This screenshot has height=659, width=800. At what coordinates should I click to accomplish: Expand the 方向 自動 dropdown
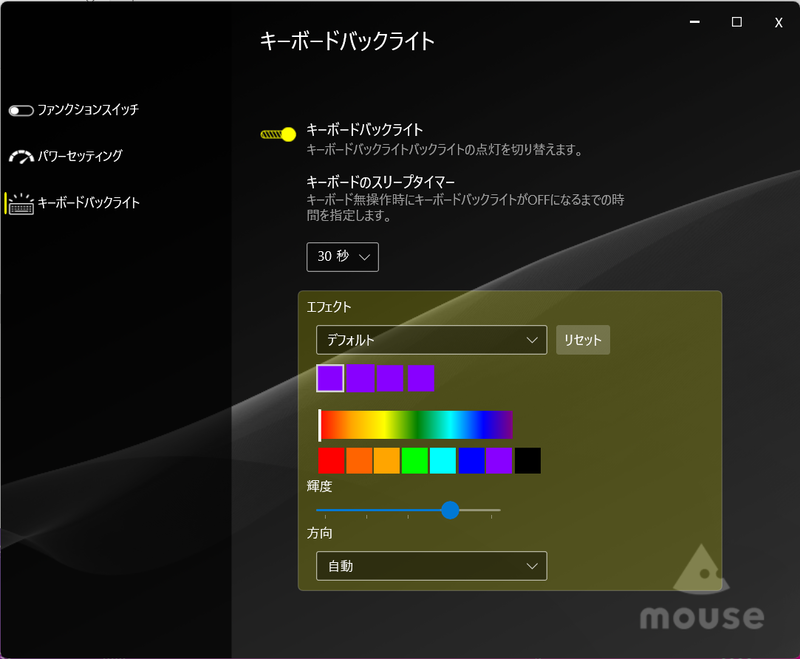point(430,566)
